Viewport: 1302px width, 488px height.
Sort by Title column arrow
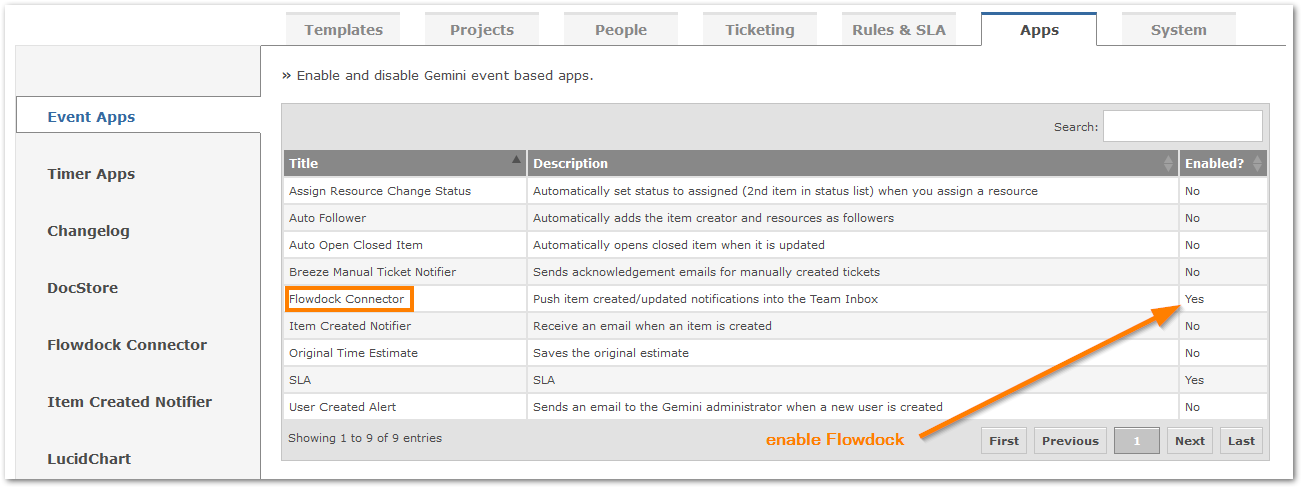coord(516,159)
